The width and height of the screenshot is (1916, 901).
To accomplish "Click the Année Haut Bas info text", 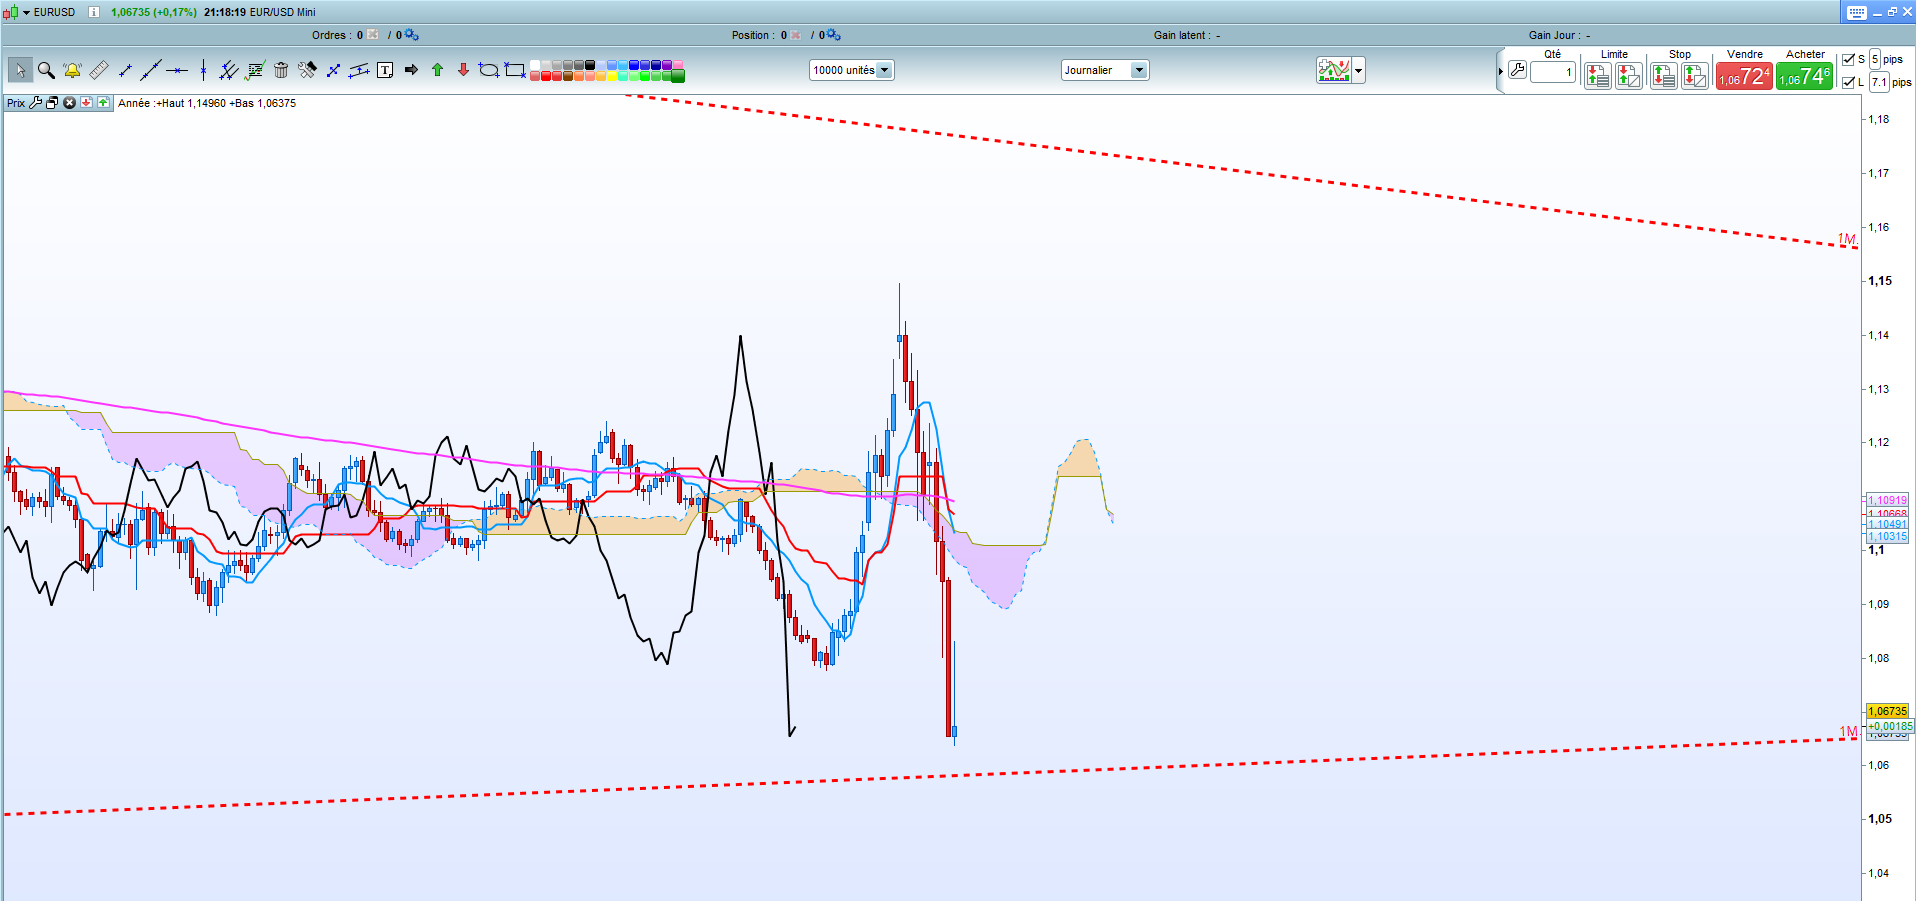I will point(207,103).
